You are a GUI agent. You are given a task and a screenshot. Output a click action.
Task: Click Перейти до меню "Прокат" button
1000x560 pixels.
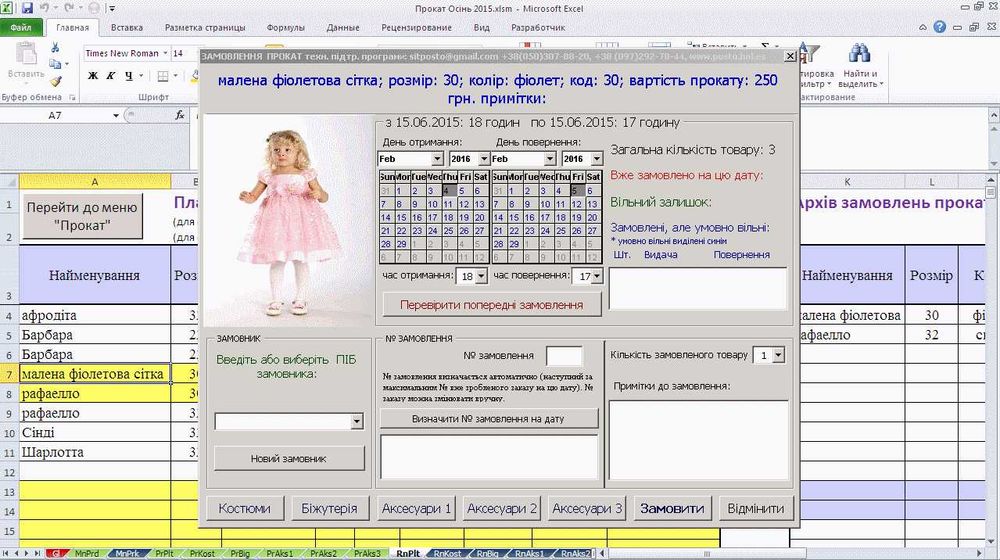[82, 216]
